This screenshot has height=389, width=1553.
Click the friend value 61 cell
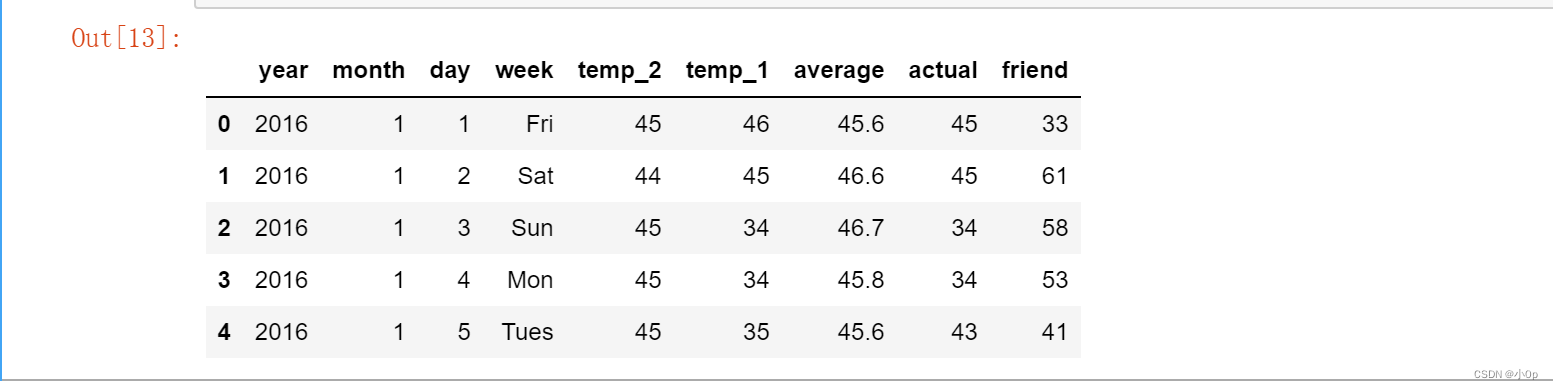tap(1053, 176)
